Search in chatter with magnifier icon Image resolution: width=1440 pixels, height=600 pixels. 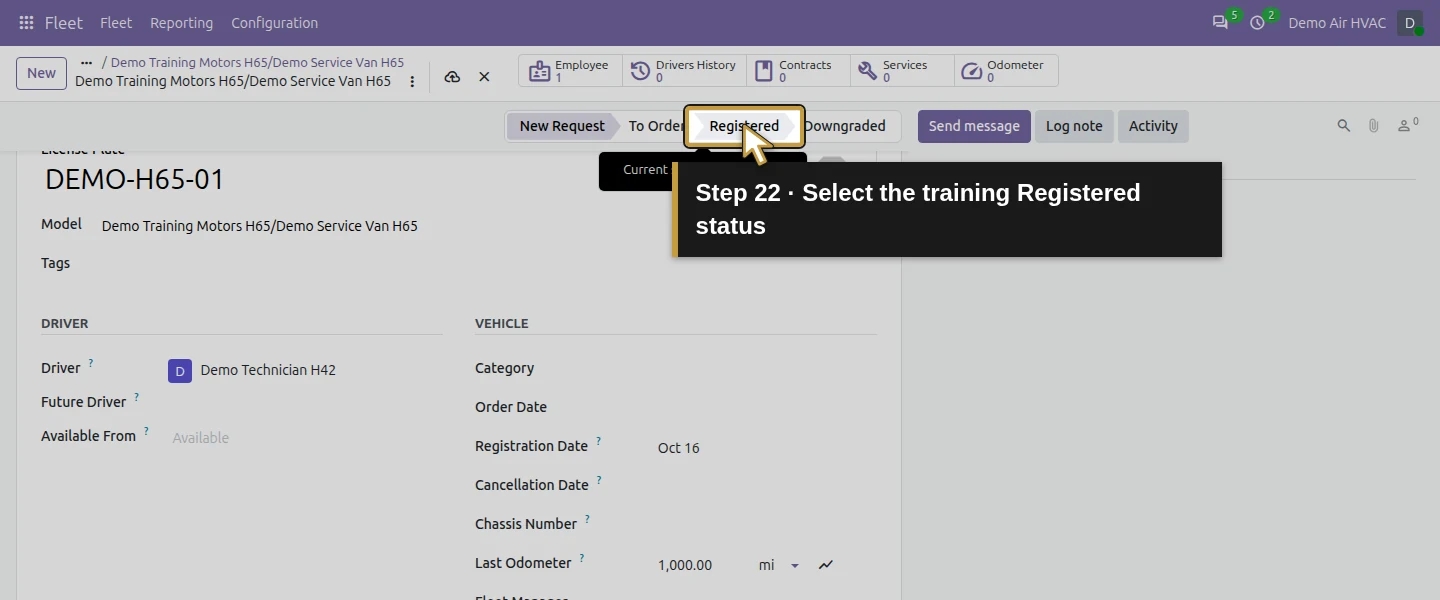(1344, 126)
